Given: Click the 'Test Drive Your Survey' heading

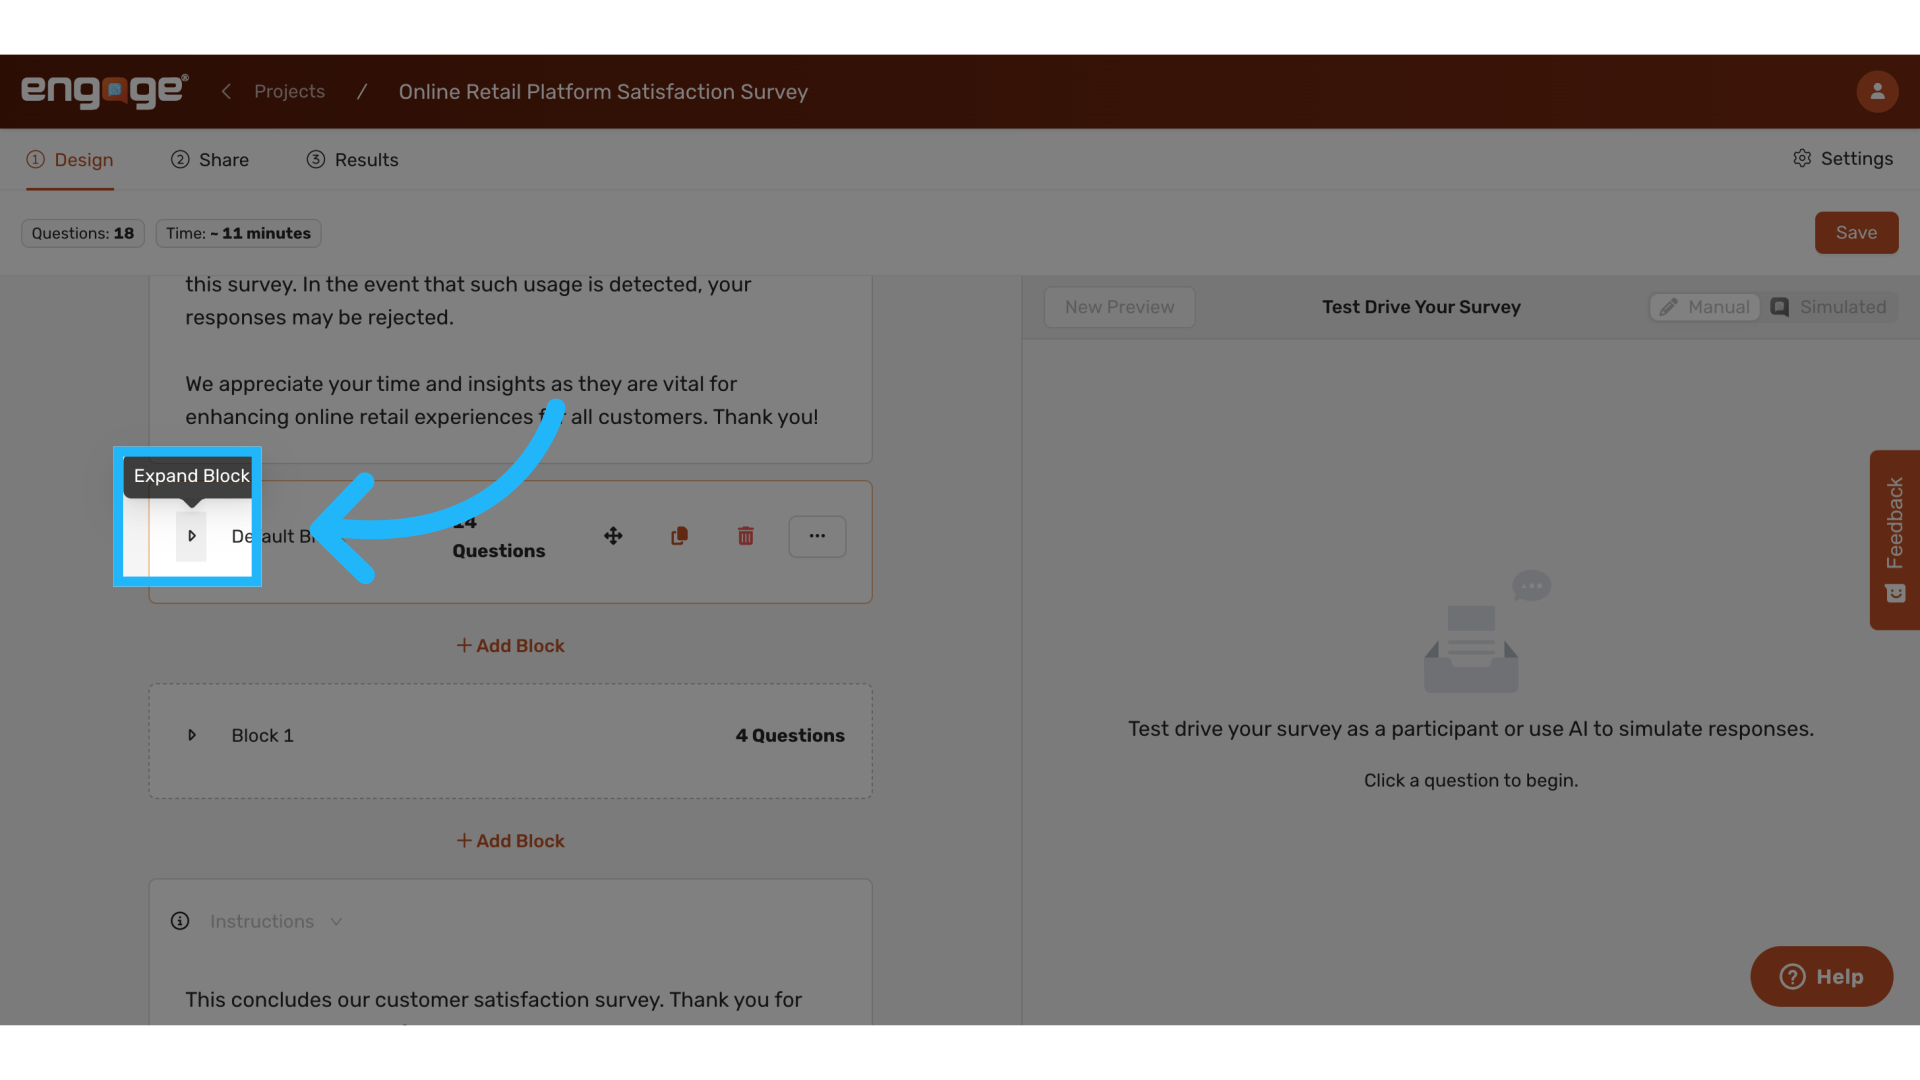Looking at the screenshot, I should click(x=1421, y=307).
